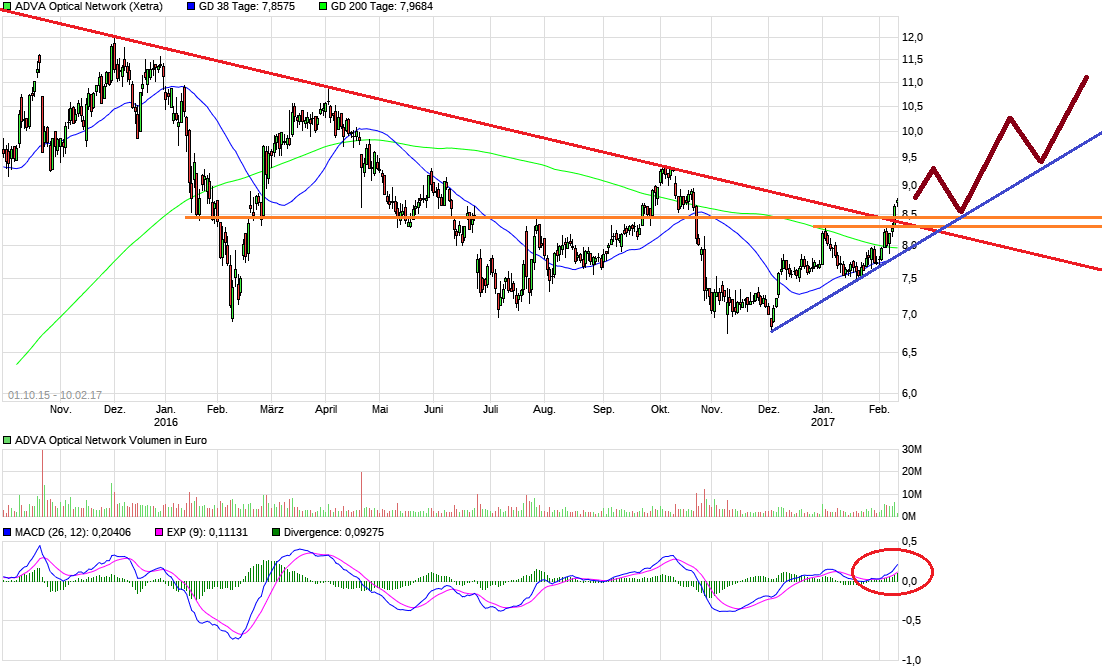1102x670 pixels.
Task: Click the Volumen in Euro legend square
Action: (x=7, y=440)
